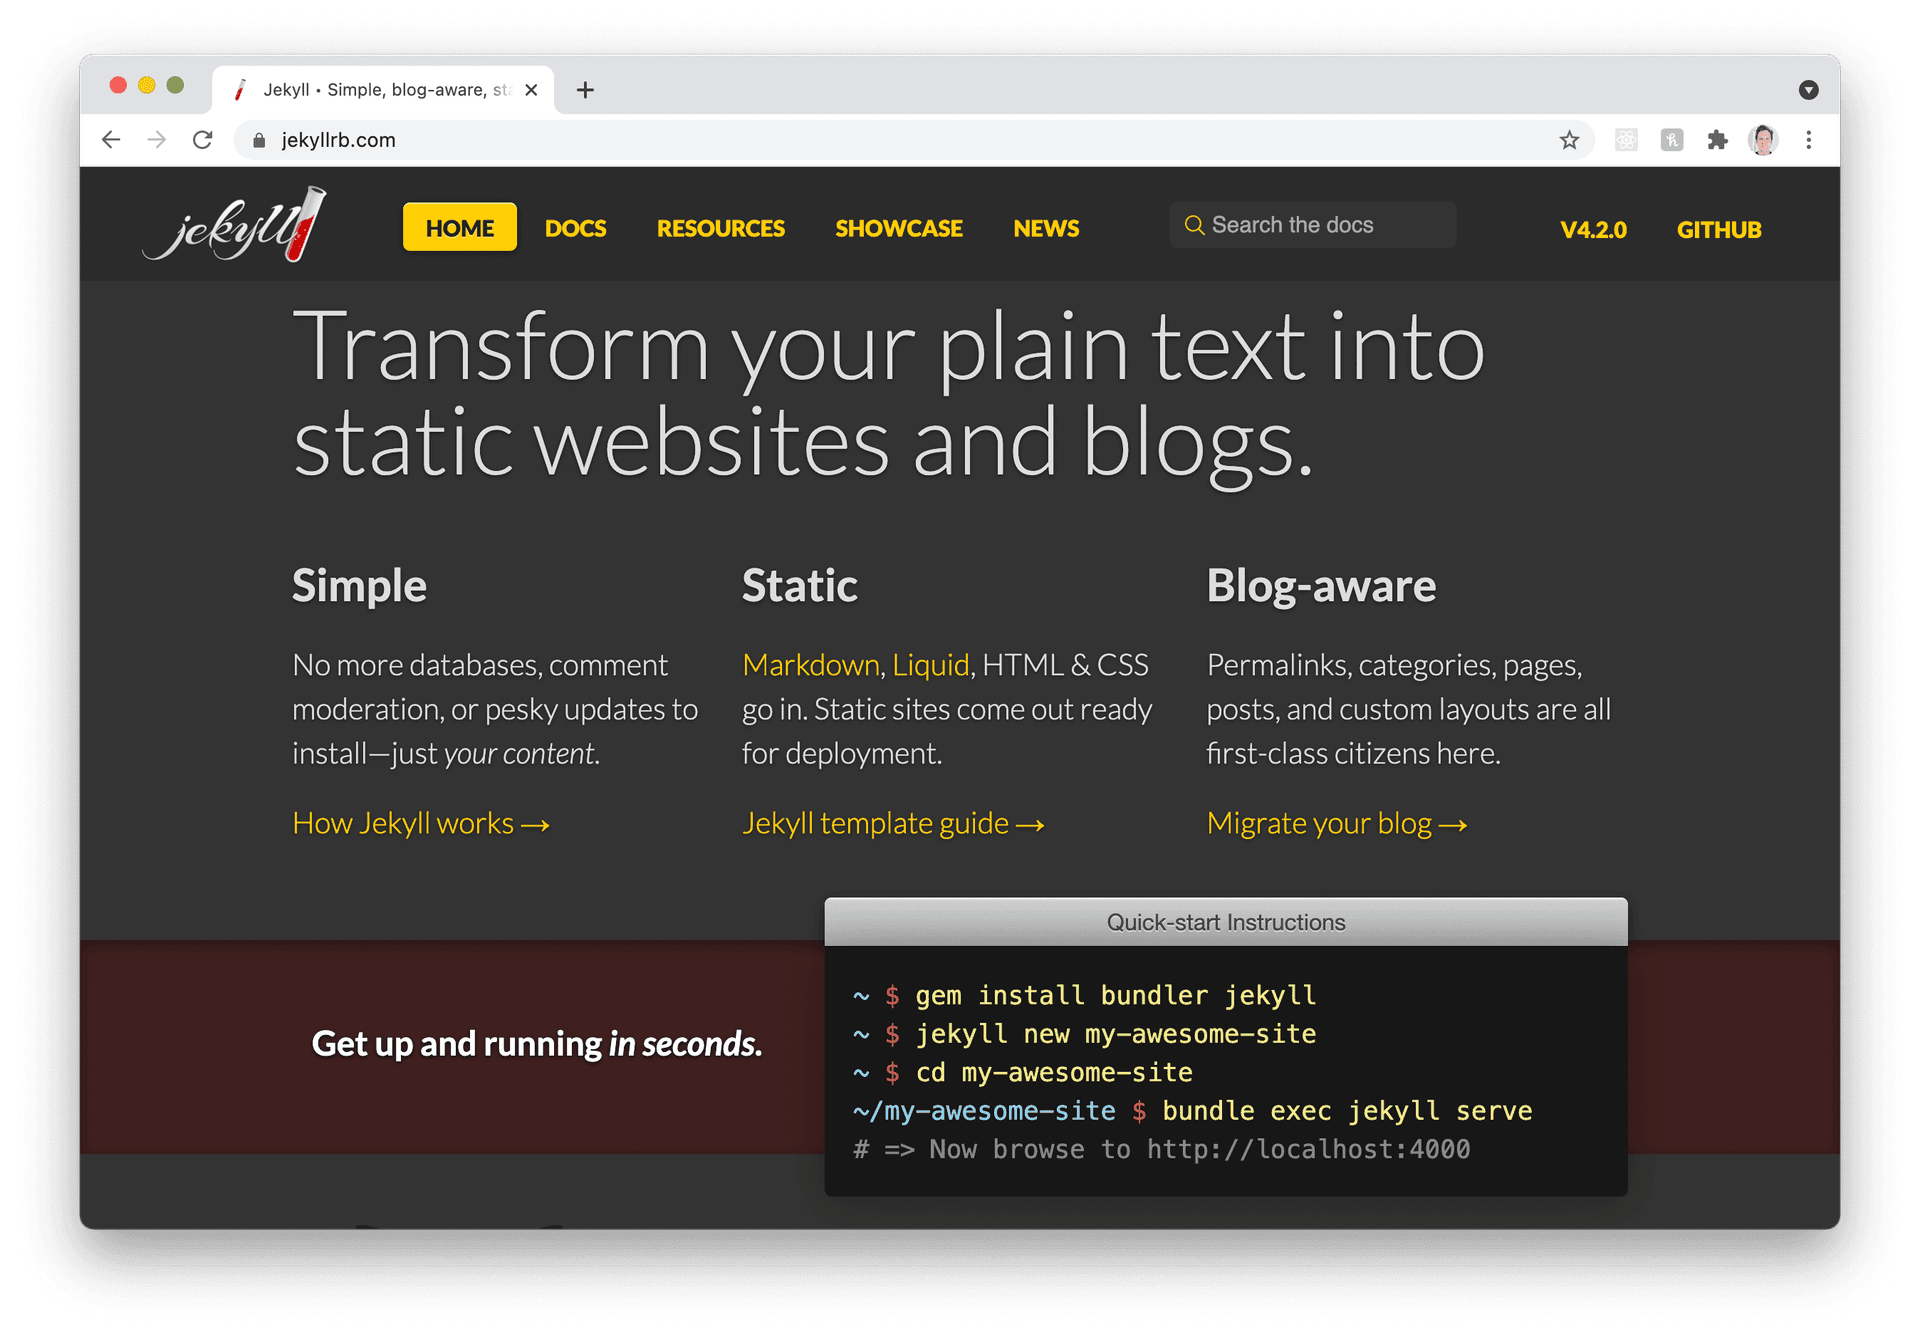1920x1335 pixels.
Task: Open the React developer tools extension icon
Action: (x=1626, y=140)
